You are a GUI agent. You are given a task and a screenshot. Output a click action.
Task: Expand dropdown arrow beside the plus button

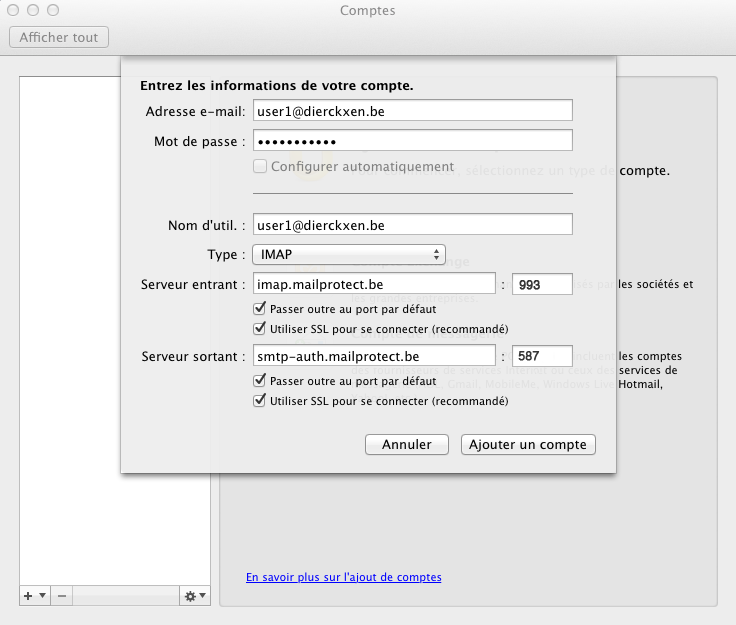pyautogui.click(x=42, y=596)
